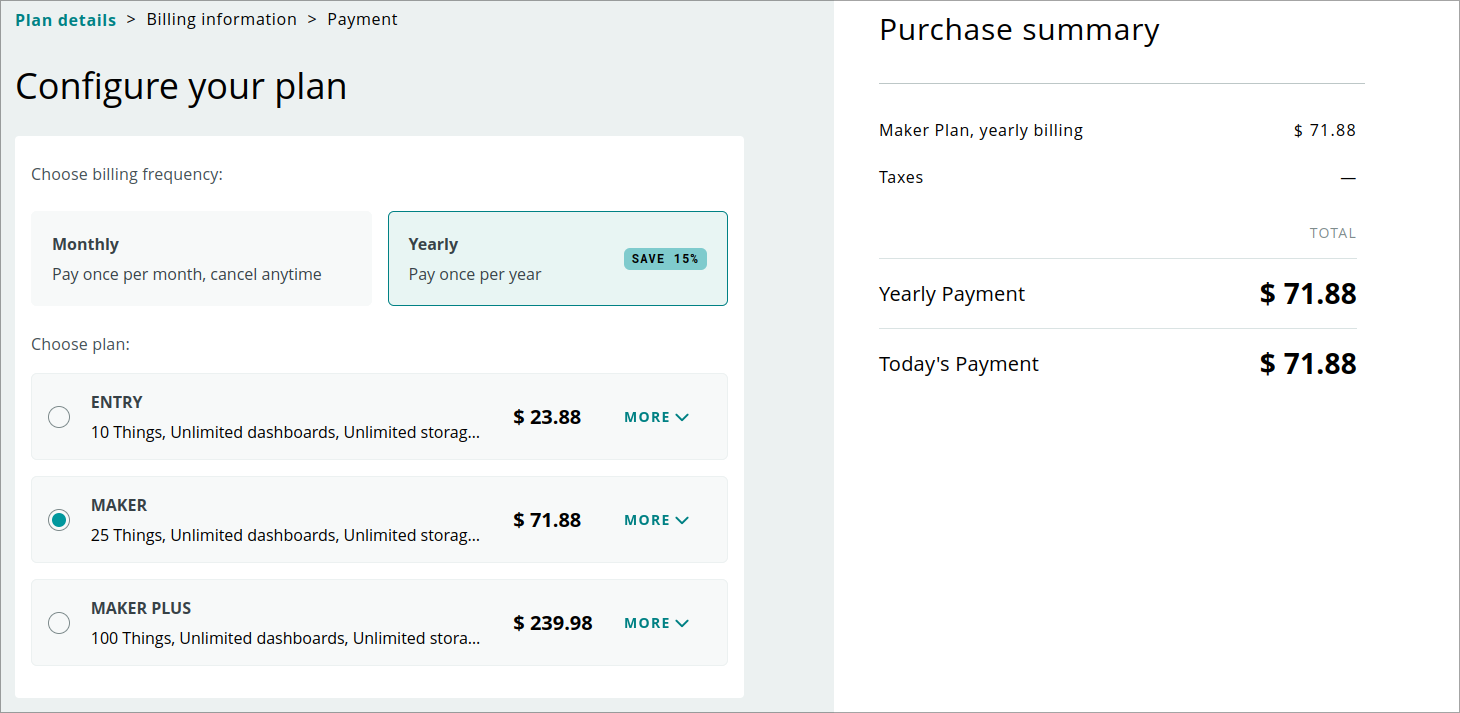Click the Entry plan $ 23.88 price
This screenshot has width=1460, height=713.
[547, 417]
